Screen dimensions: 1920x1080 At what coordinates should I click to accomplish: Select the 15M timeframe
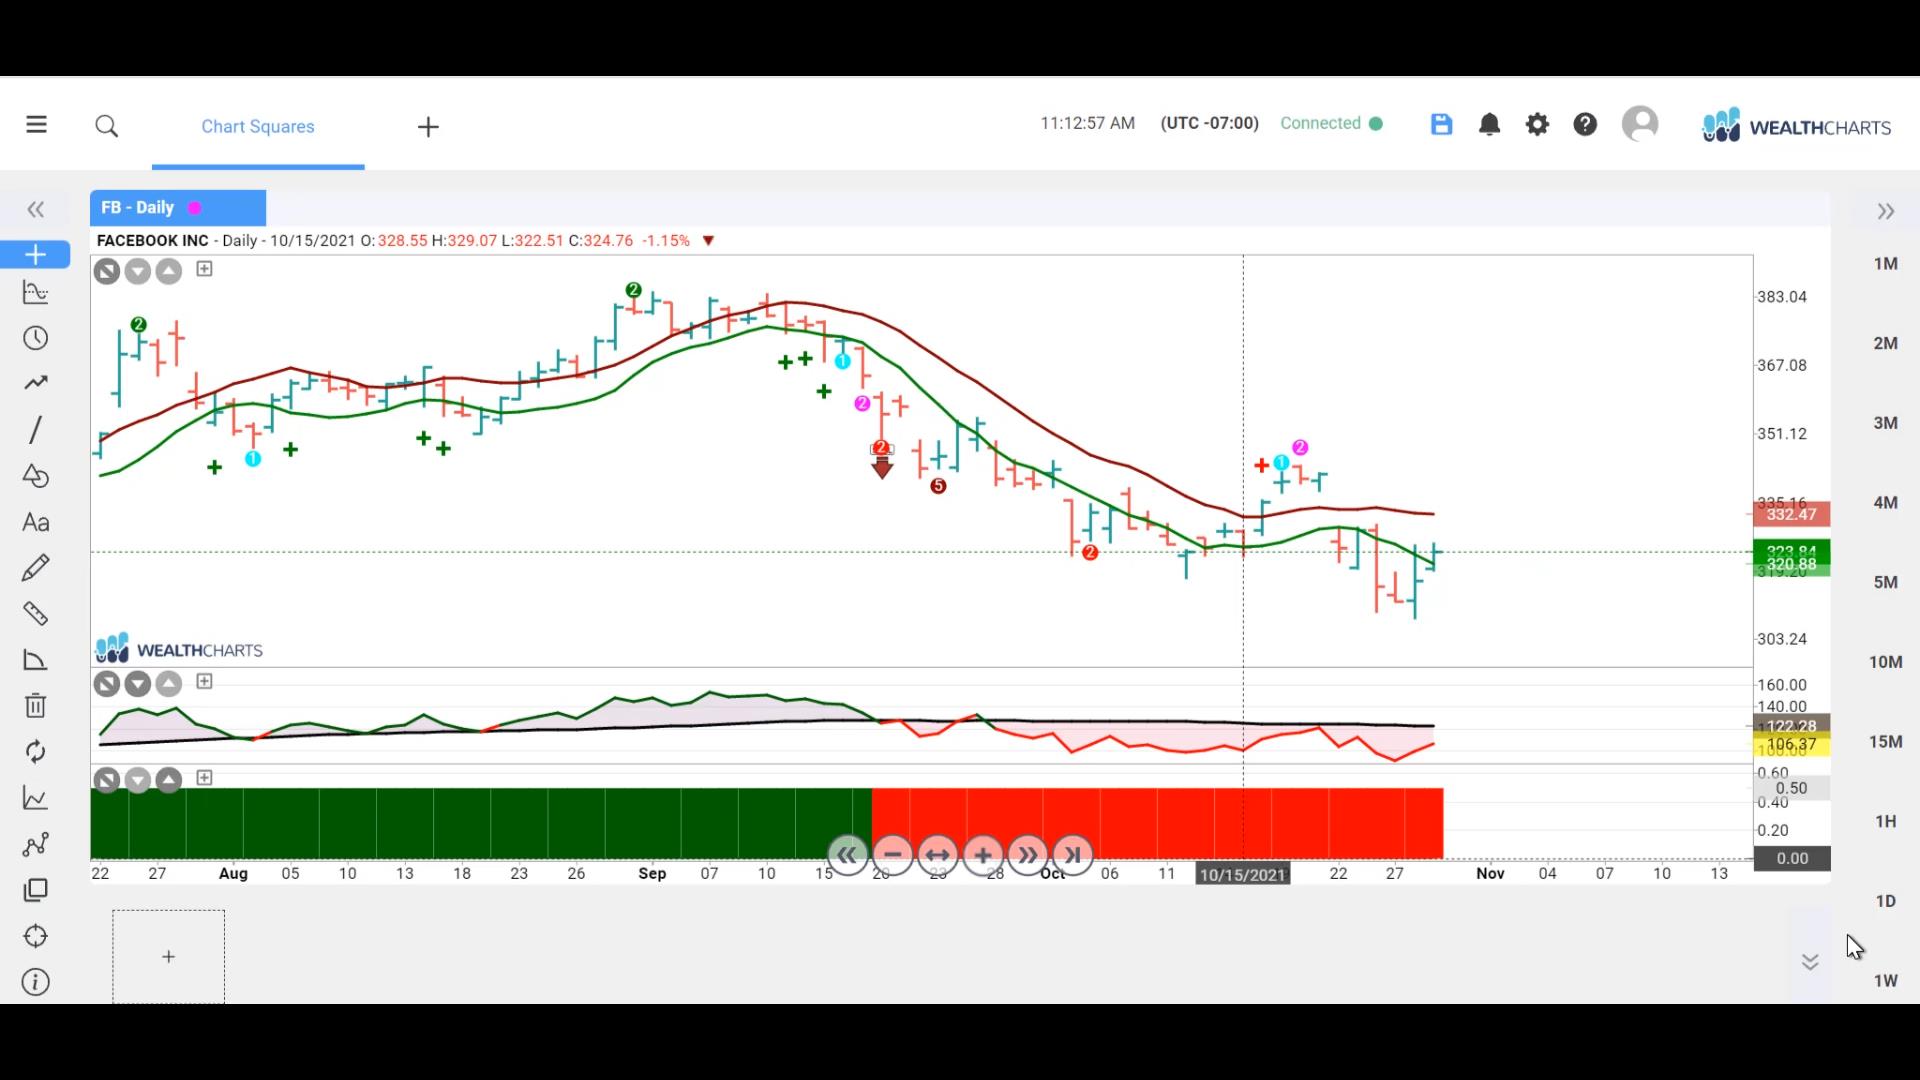(x=1886, y=742)
